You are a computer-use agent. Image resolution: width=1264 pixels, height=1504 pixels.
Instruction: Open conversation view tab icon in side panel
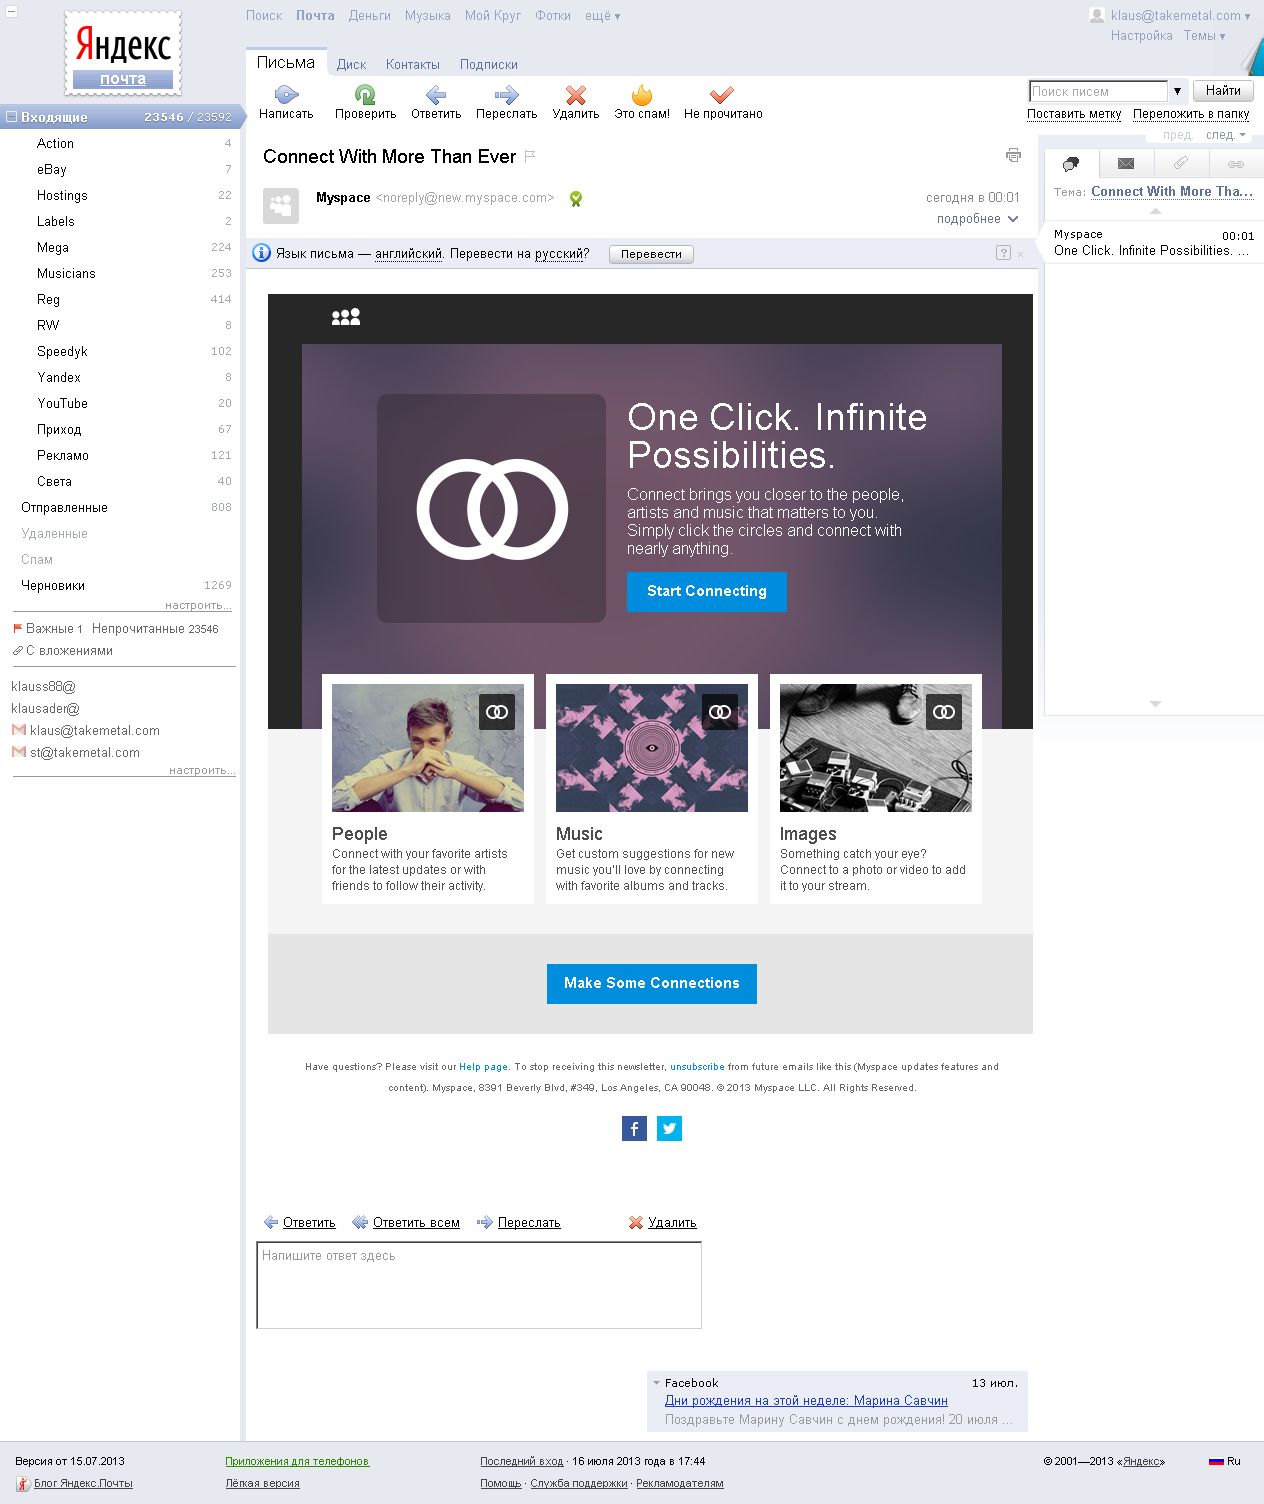click(1071, 163)
